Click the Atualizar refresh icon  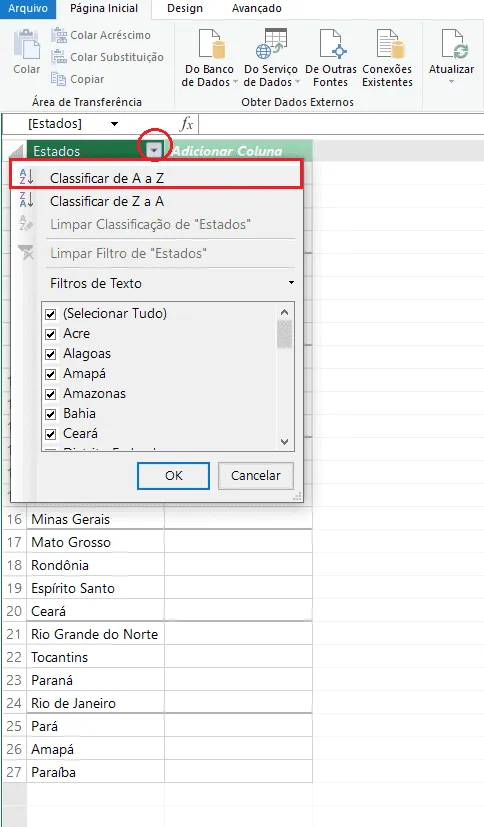454,43
